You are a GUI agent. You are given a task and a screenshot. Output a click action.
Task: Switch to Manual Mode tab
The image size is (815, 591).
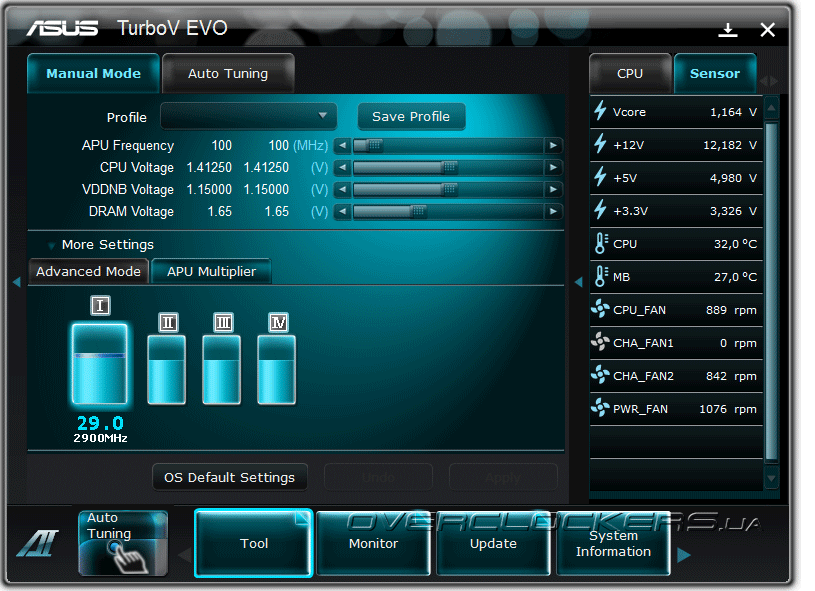[94, 73]
